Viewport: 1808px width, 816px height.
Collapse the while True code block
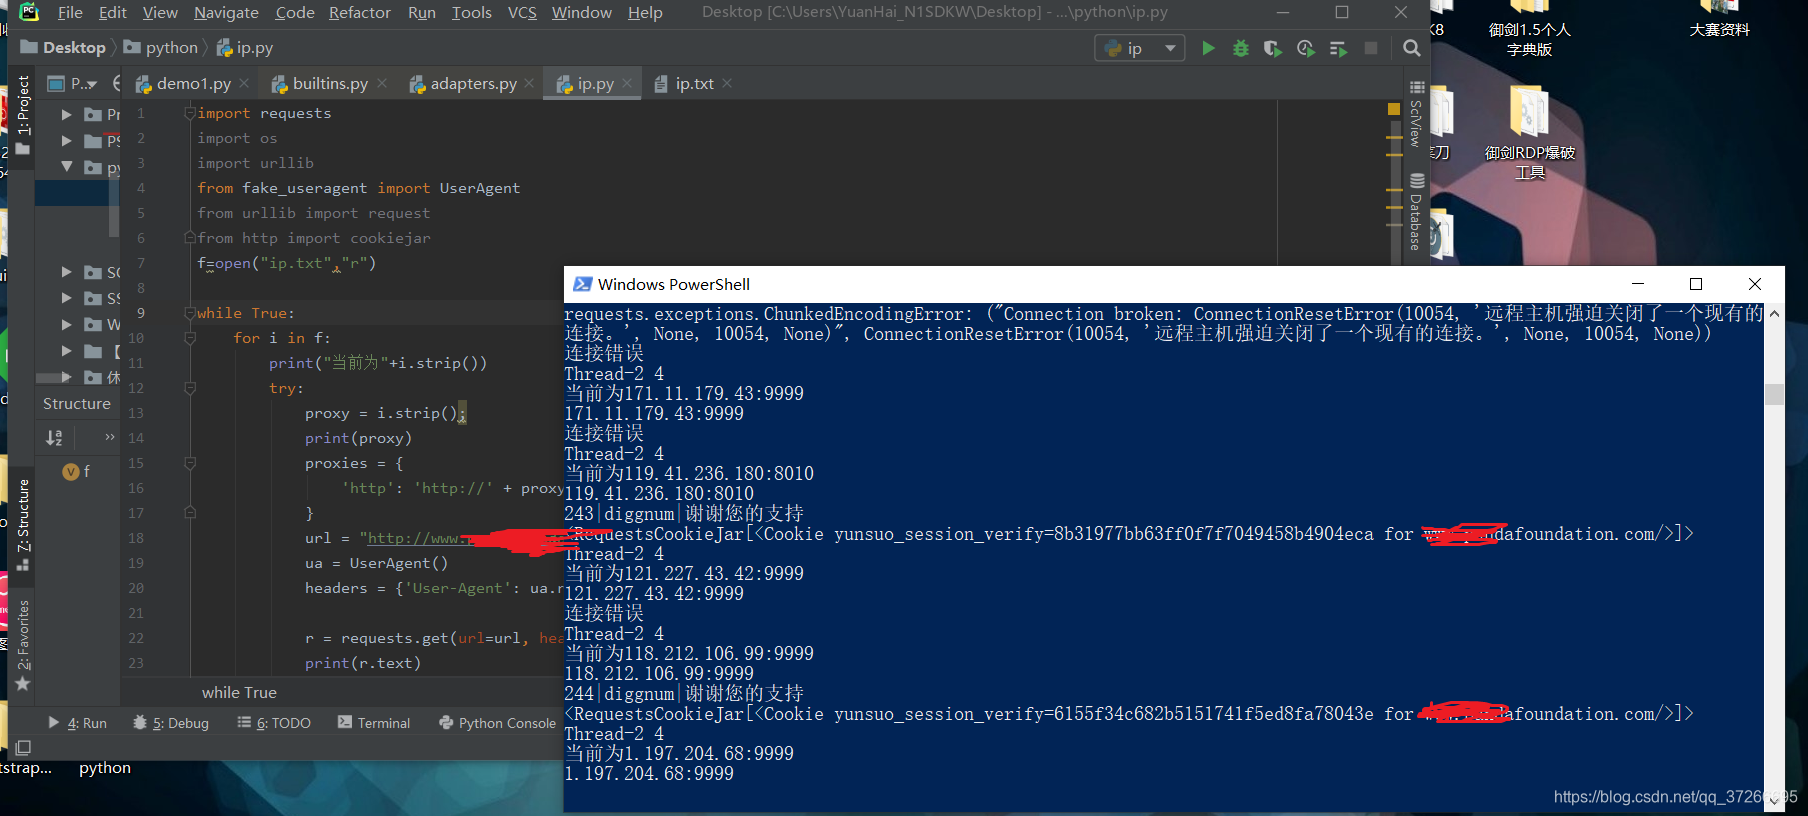189,313
